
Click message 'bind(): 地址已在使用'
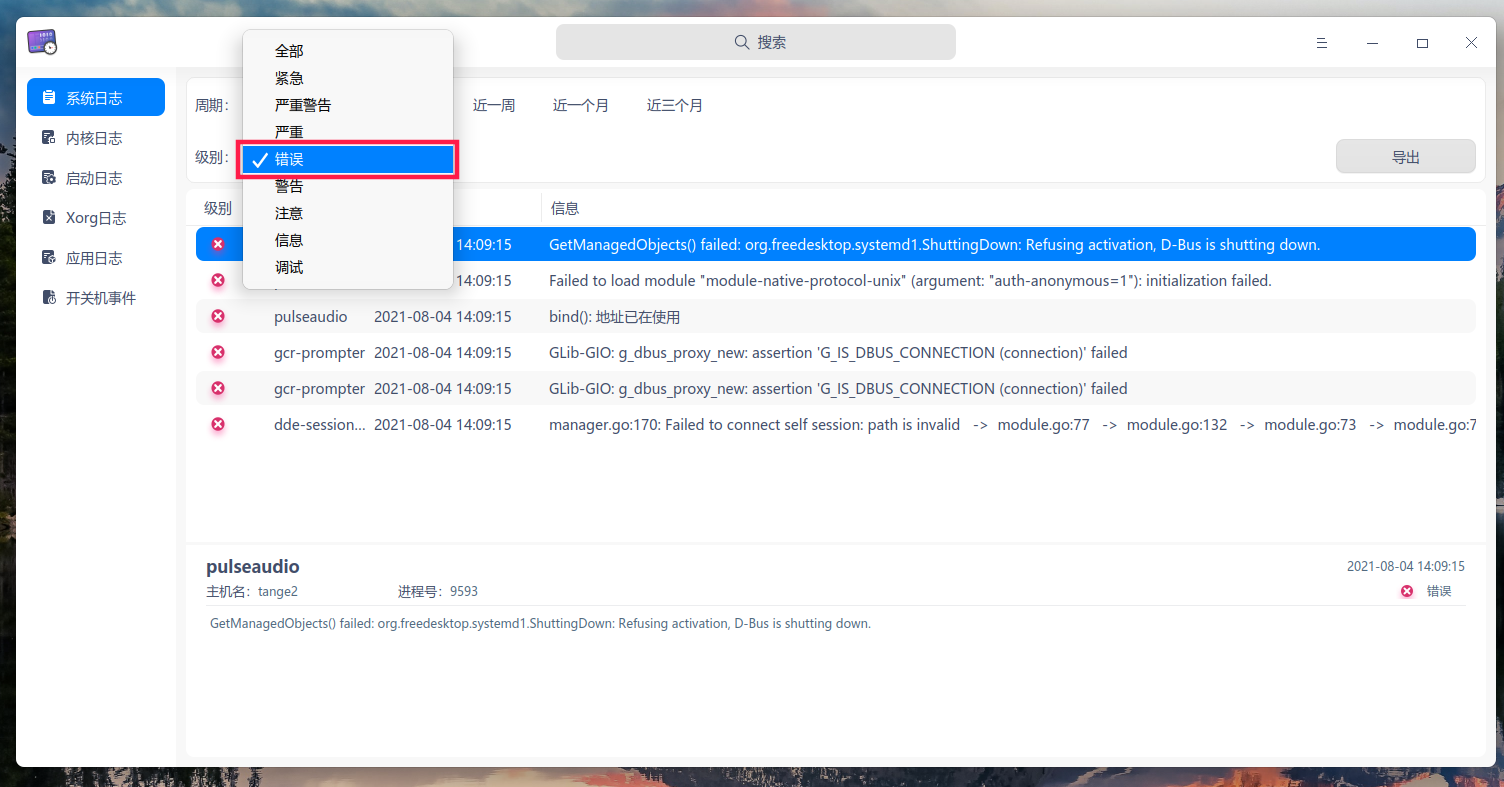point(614,317)
